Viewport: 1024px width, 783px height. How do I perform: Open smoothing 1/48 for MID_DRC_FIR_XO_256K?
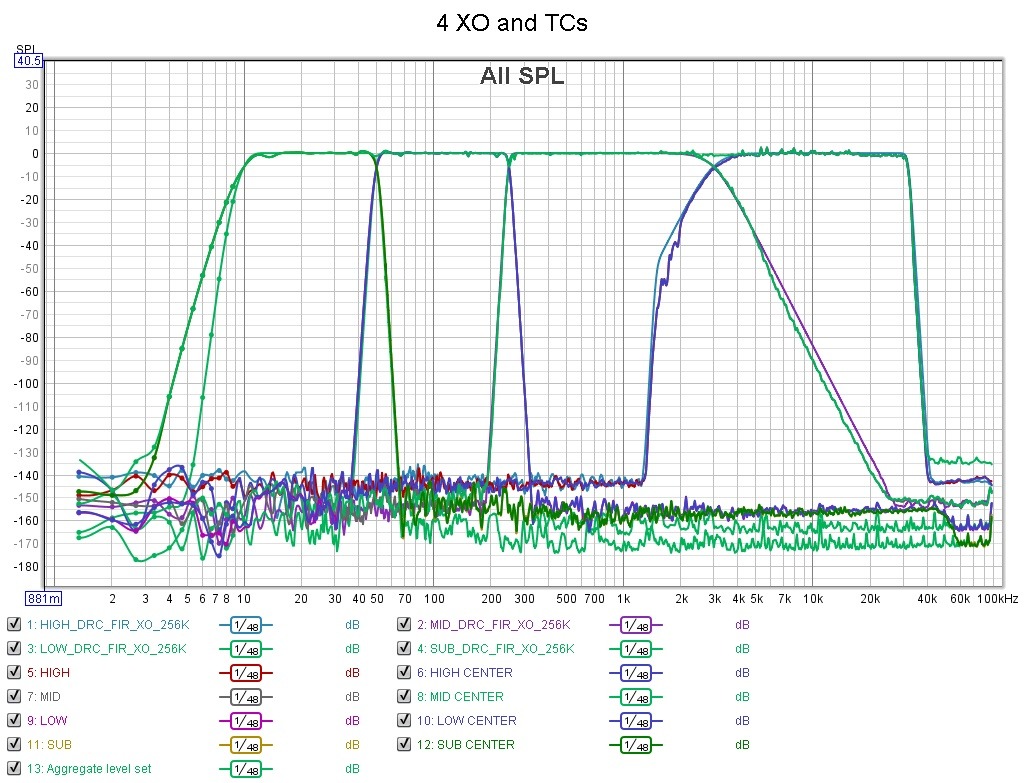pyautogui.click(x=636, y=625)
